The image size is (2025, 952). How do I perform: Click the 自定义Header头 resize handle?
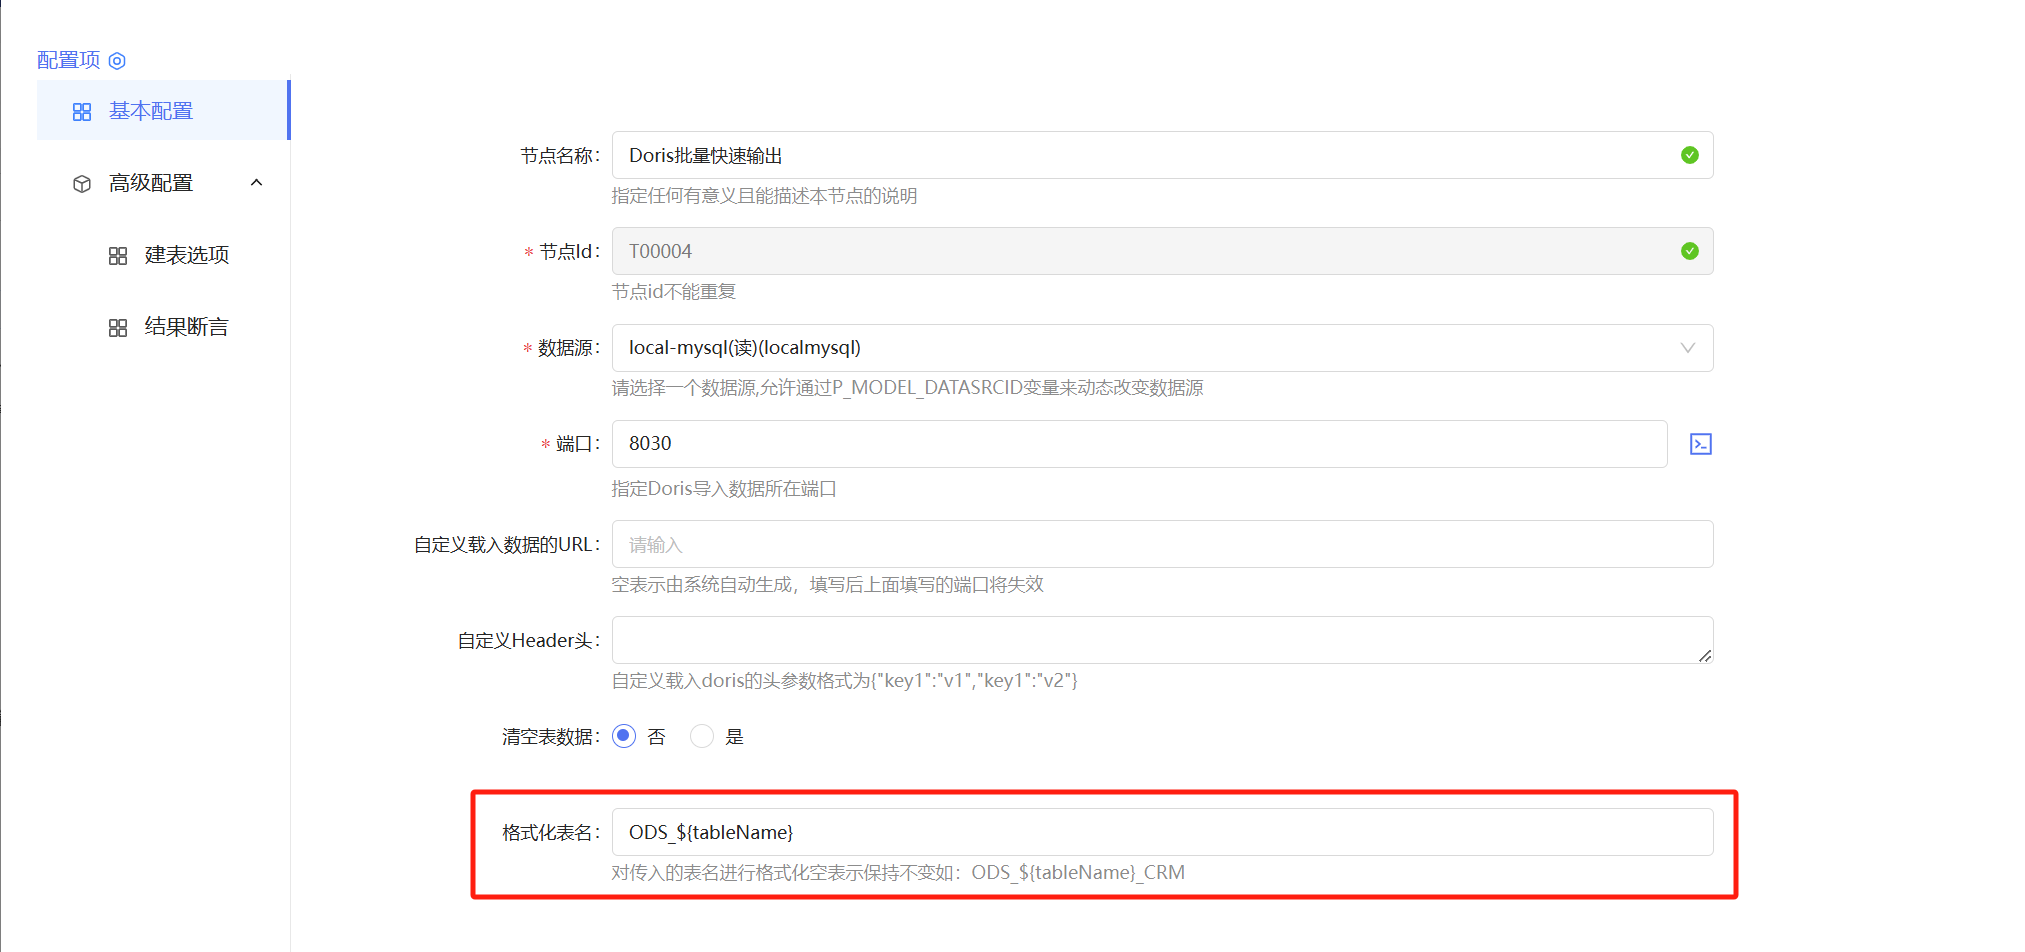tap(1704, 655)
